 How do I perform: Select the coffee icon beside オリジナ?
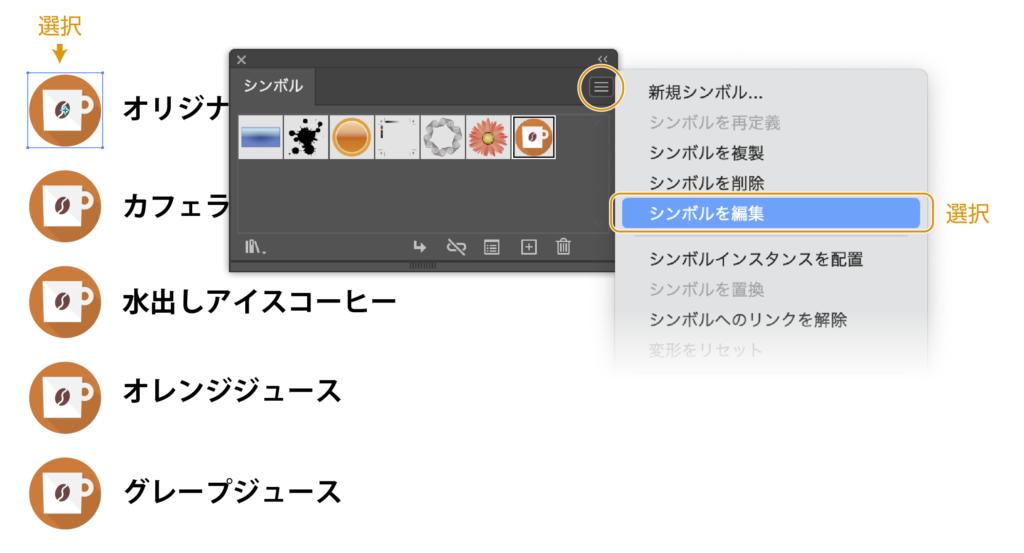(65, 110)
